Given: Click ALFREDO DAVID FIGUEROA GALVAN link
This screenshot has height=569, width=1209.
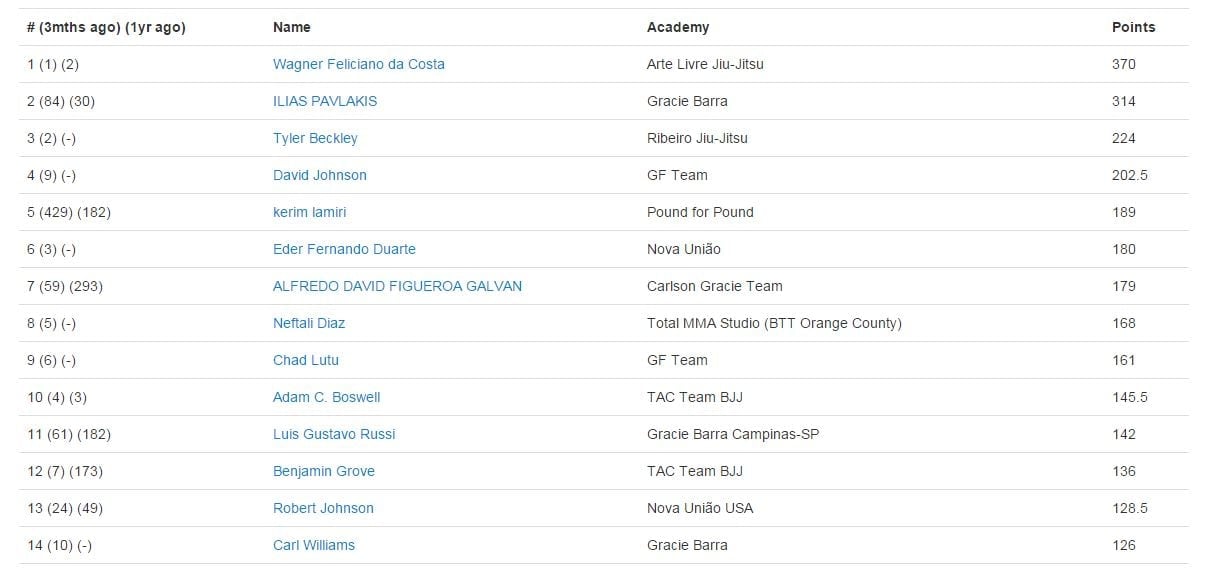Looking at the screenshot, I should (x=397, y=286).
